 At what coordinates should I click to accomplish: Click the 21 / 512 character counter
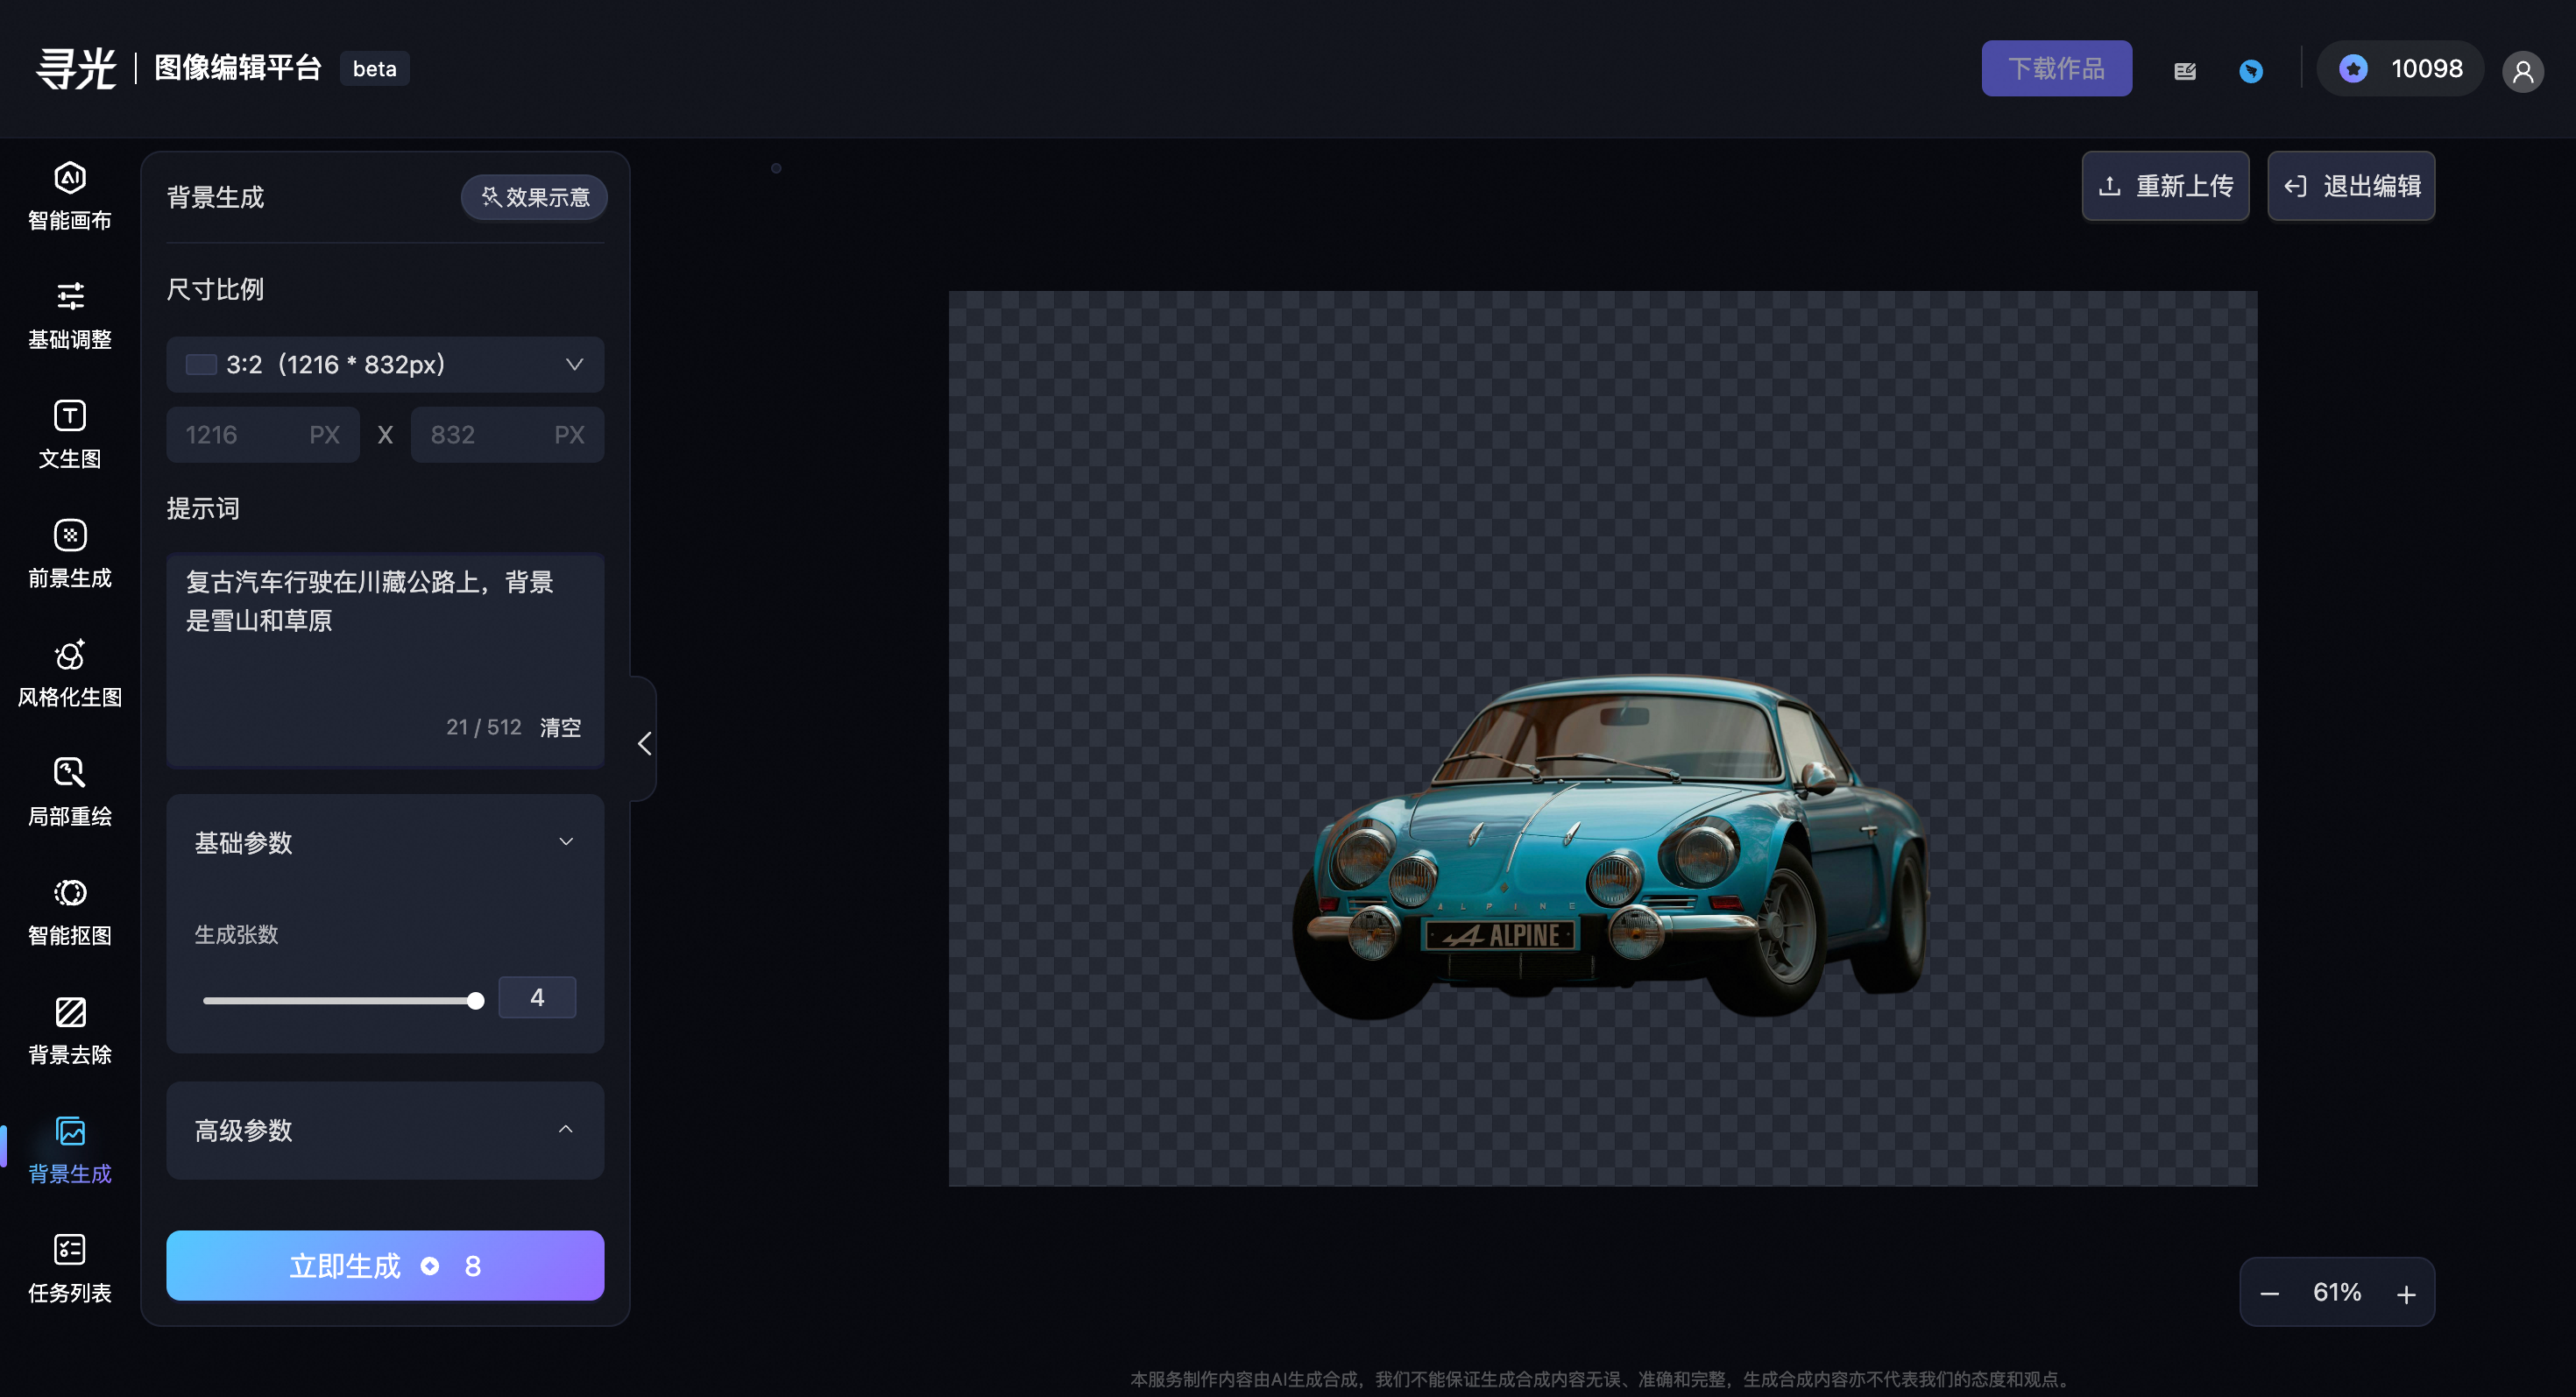pos(484,727)
